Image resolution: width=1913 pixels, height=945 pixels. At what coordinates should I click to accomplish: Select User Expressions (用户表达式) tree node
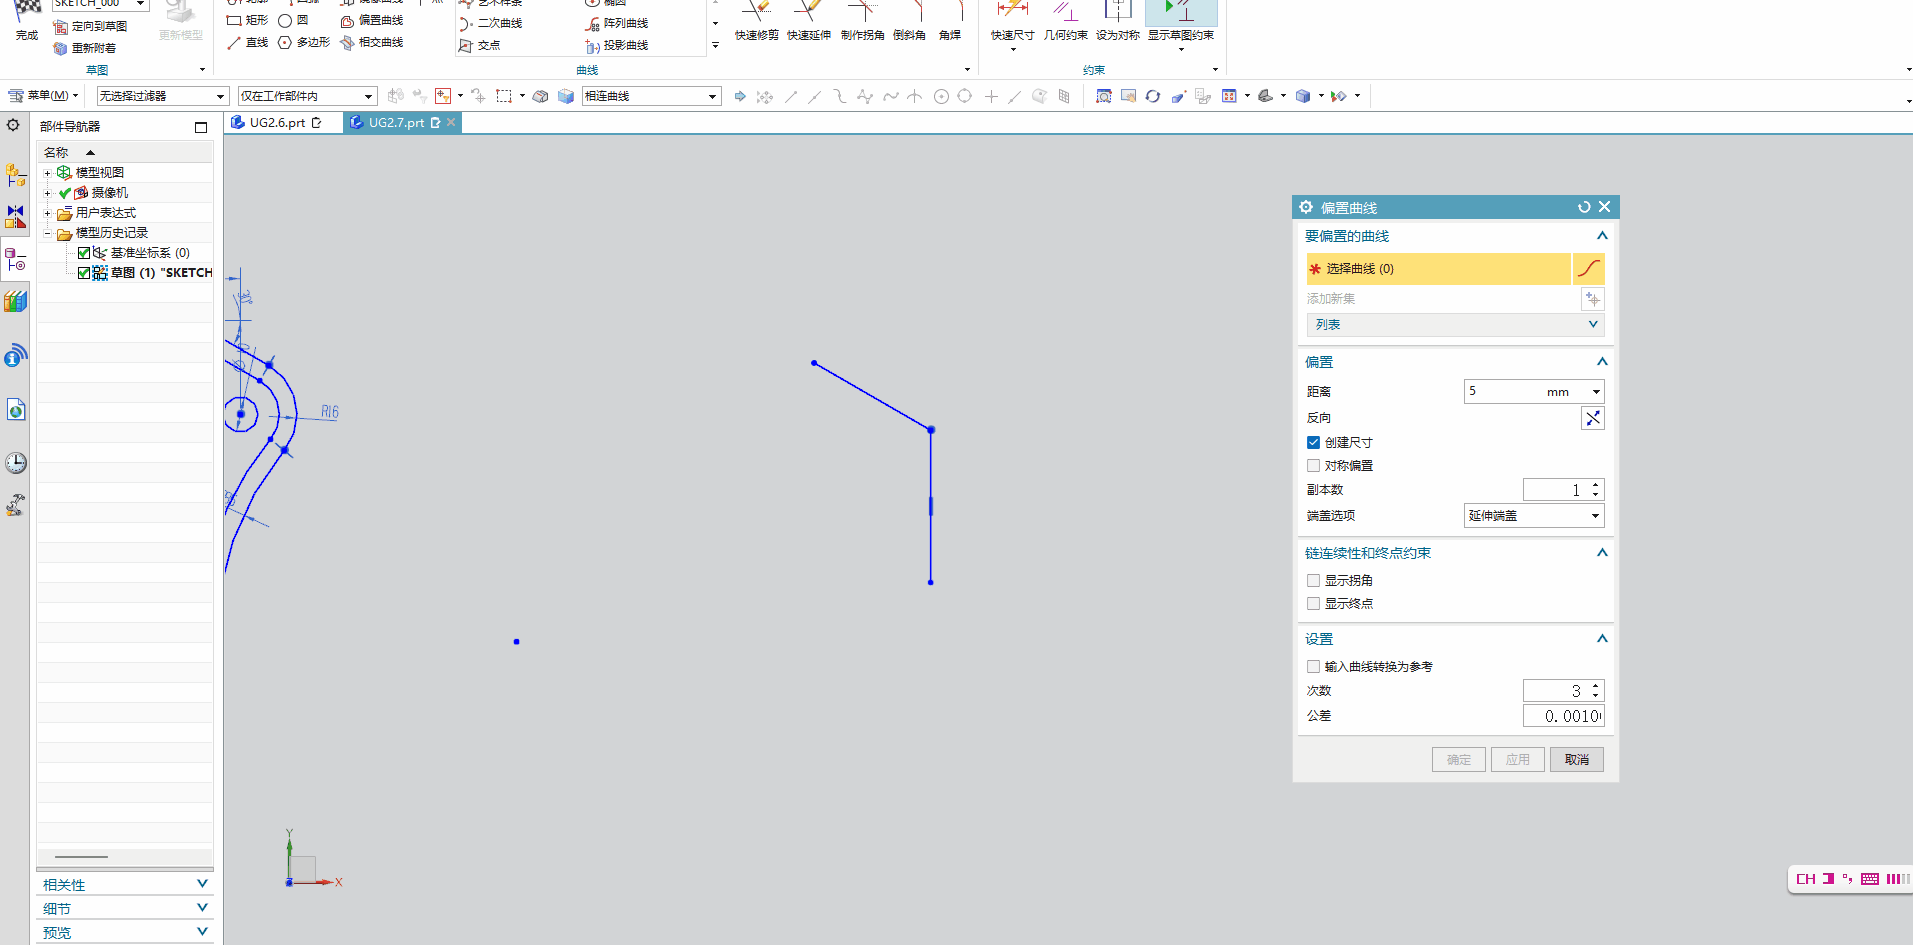(105, 212)
